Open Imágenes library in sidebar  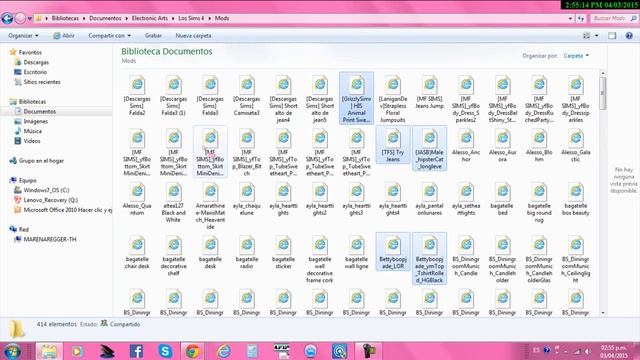[x=36, y=121]
